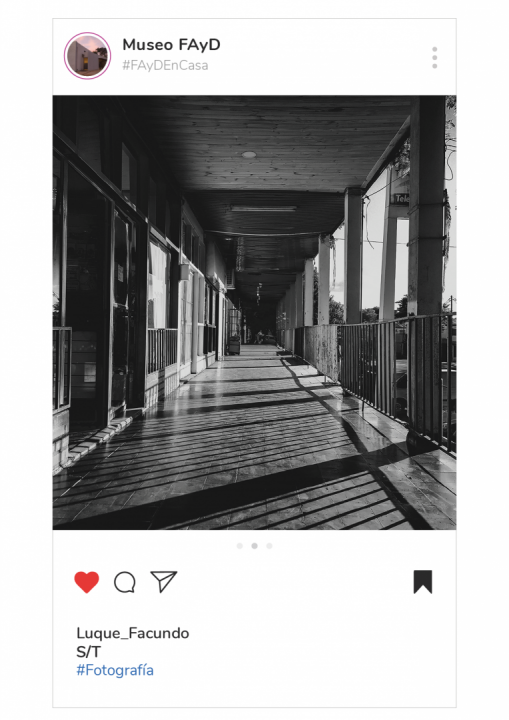Toggle the bookmark save icon
This screenshot has height=720, width=509.
pyautogui.click(x=423, y=582)
